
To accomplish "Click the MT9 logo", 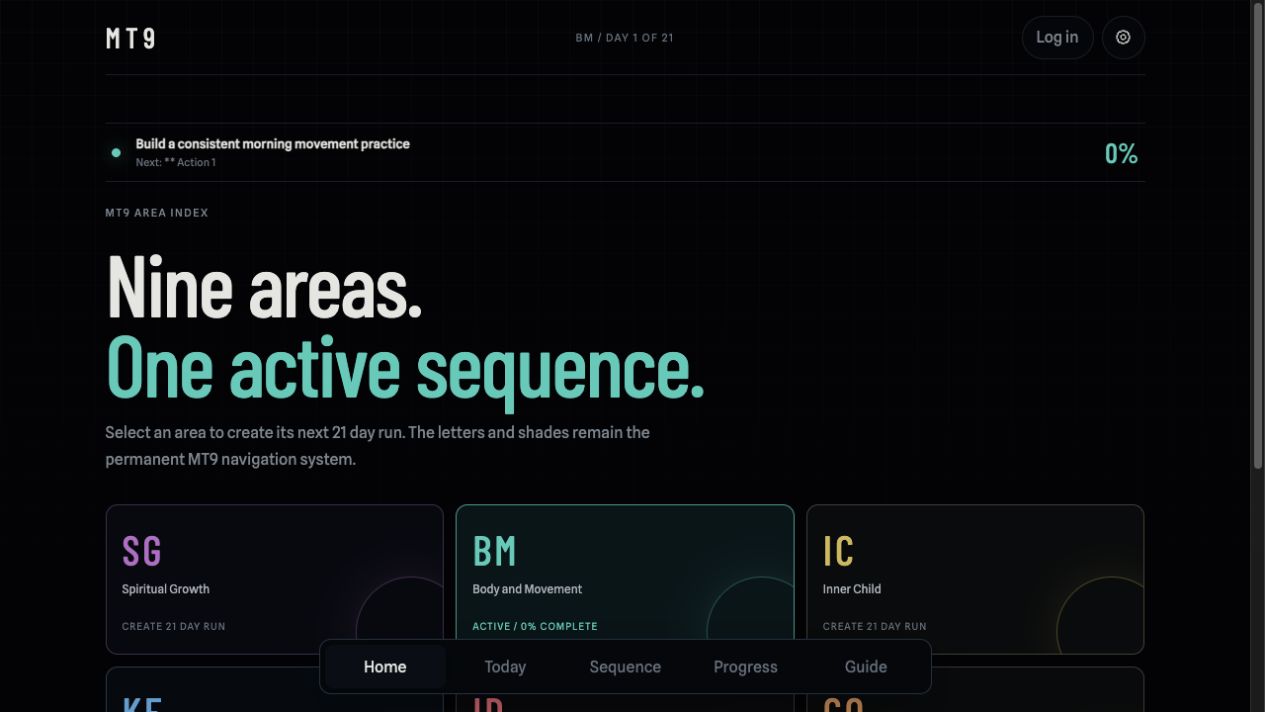I will (131, 38).
